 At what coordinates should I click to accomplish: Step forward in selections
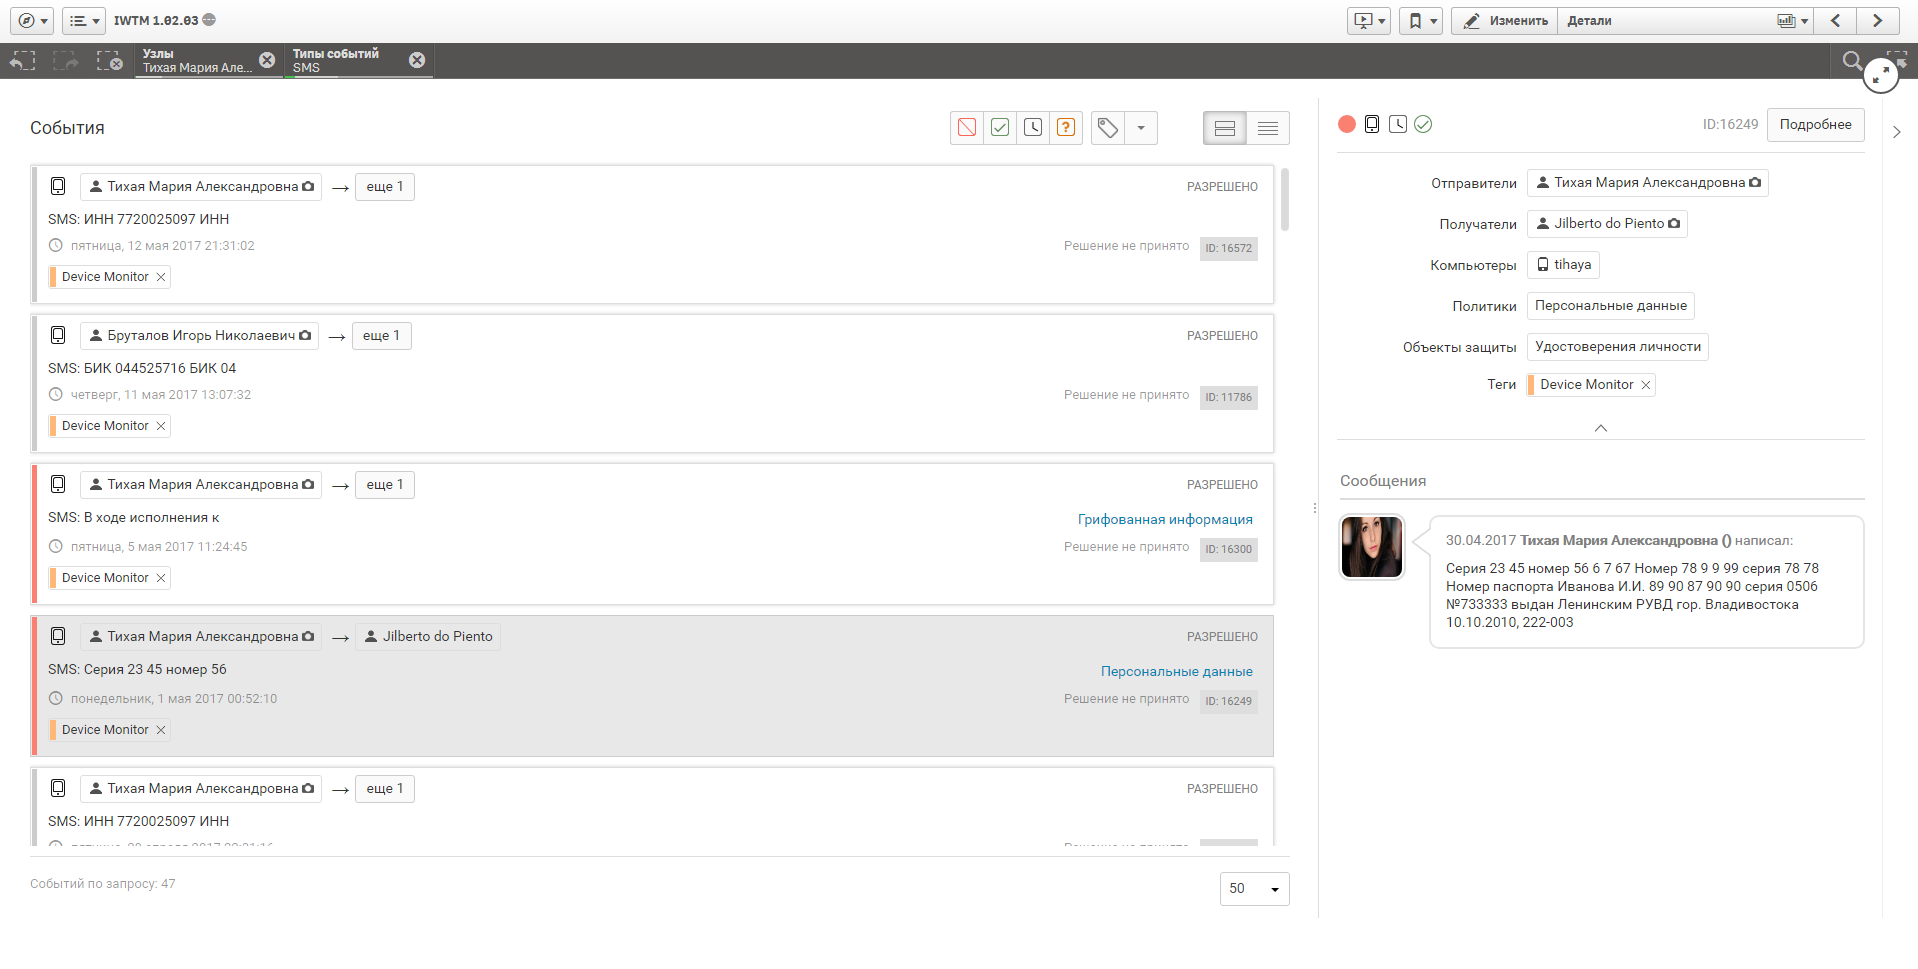click(x=66, y=61)
